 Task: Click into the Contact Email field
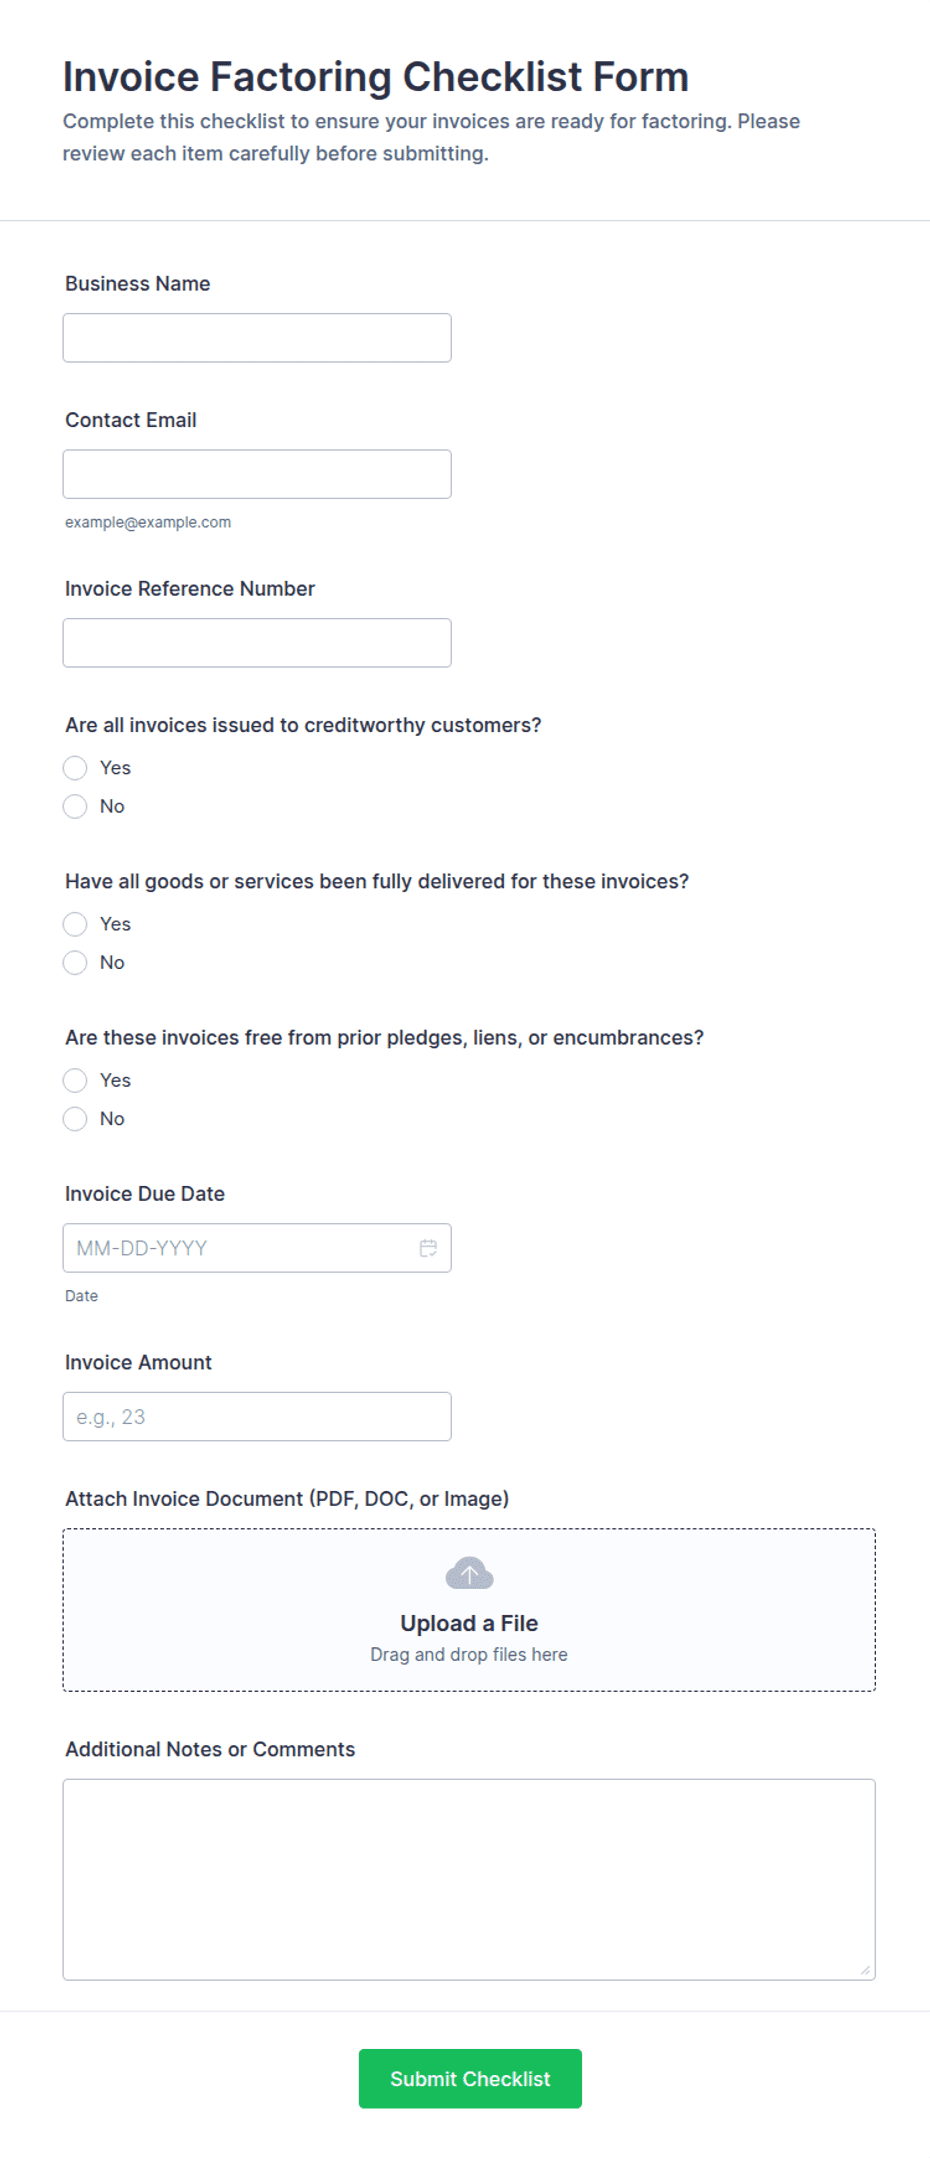(x=257, y=474)
